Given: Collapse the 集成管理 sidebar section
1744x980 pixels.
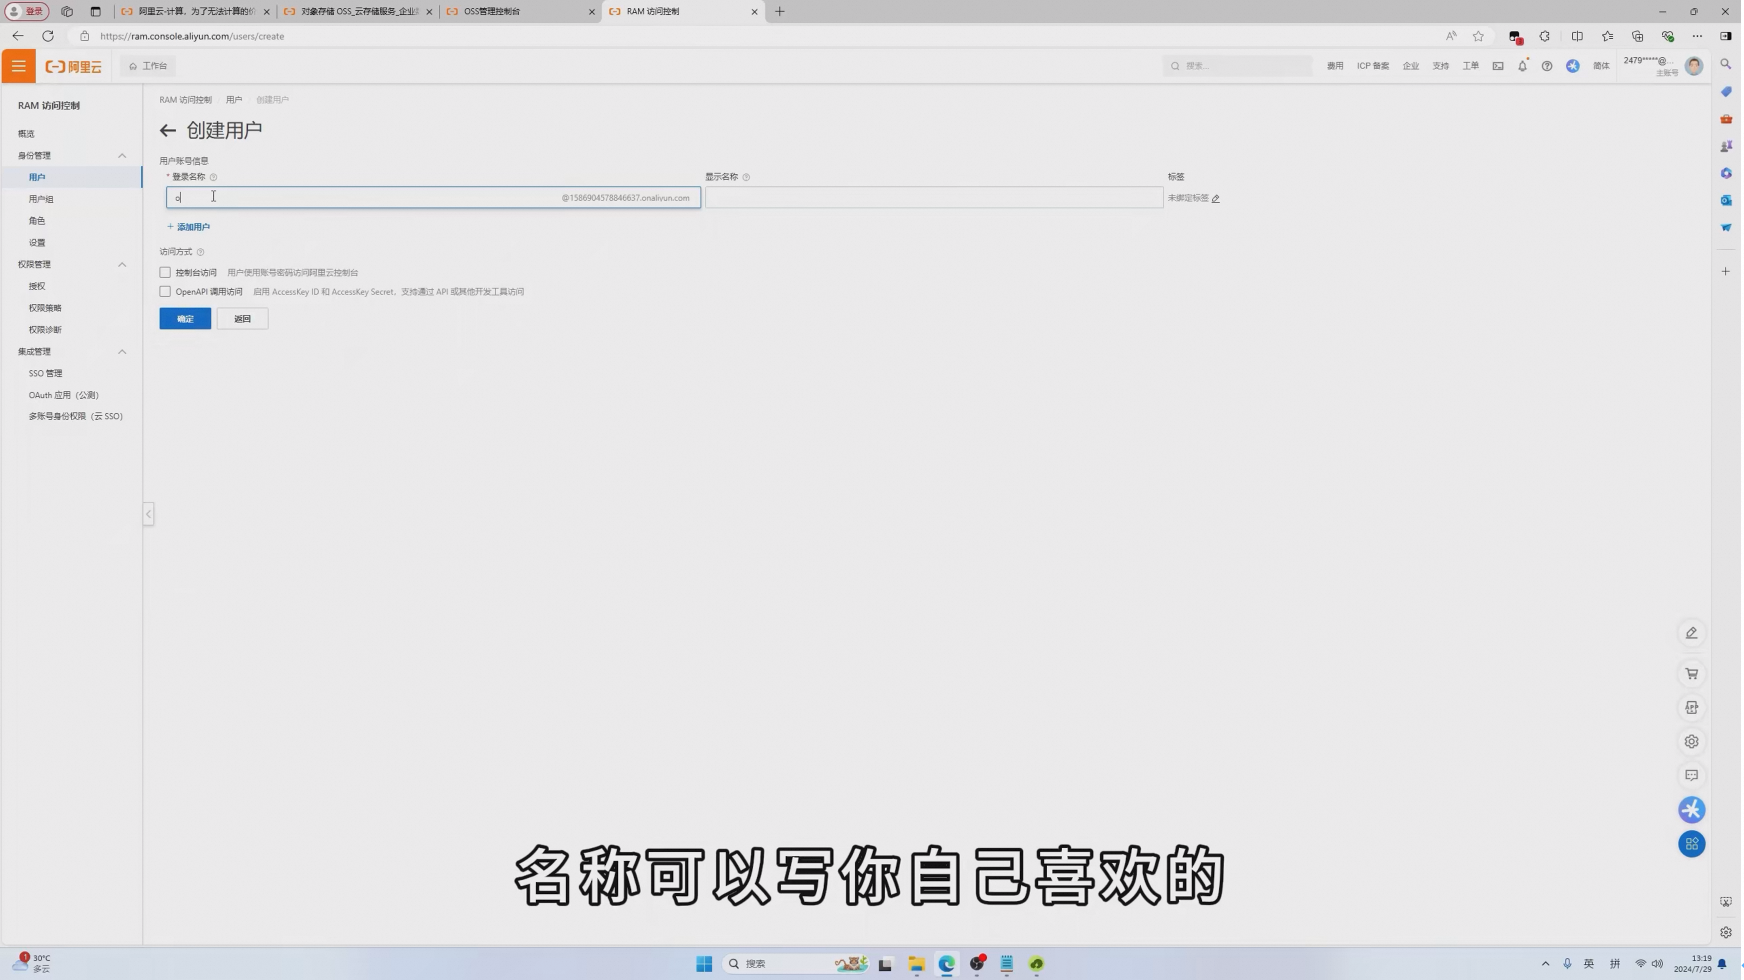Looking at the screenshot, I should pos(122,352).
